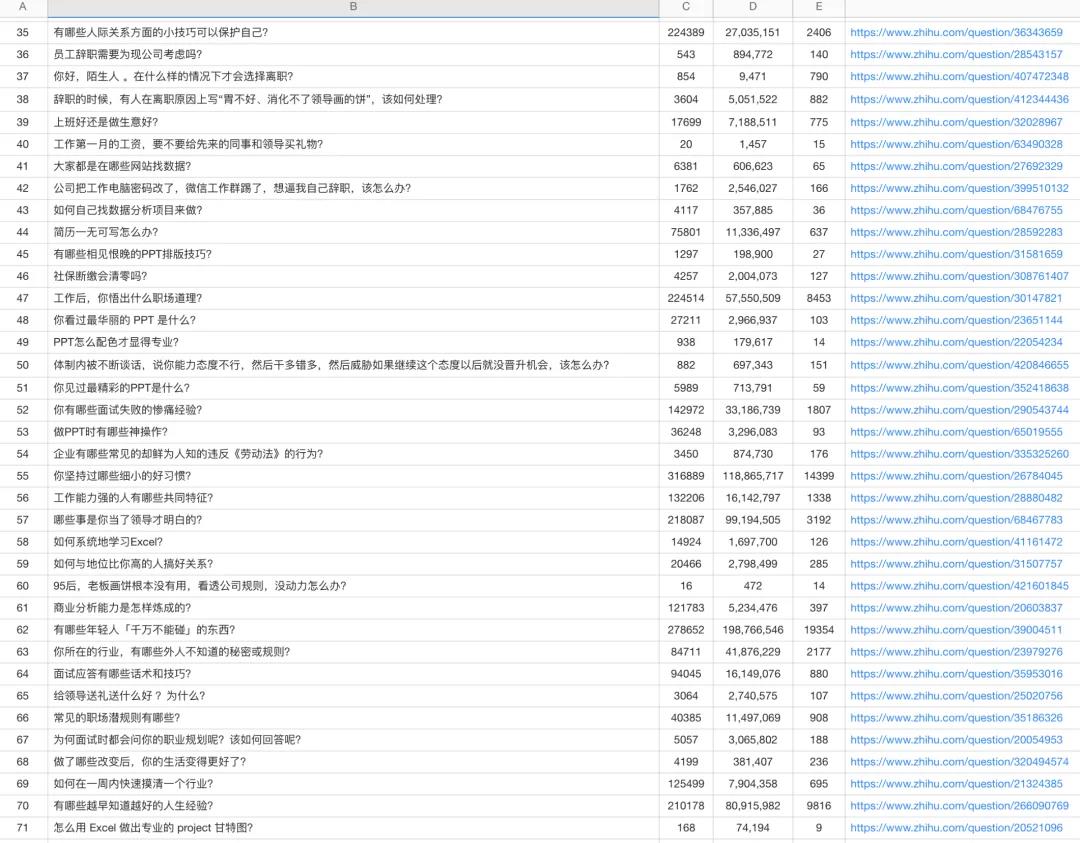Image resolution: width=1080 pixels, height=843 pixels.
Task: Open zhihu link ending 63490328
Action: (956, 144)
